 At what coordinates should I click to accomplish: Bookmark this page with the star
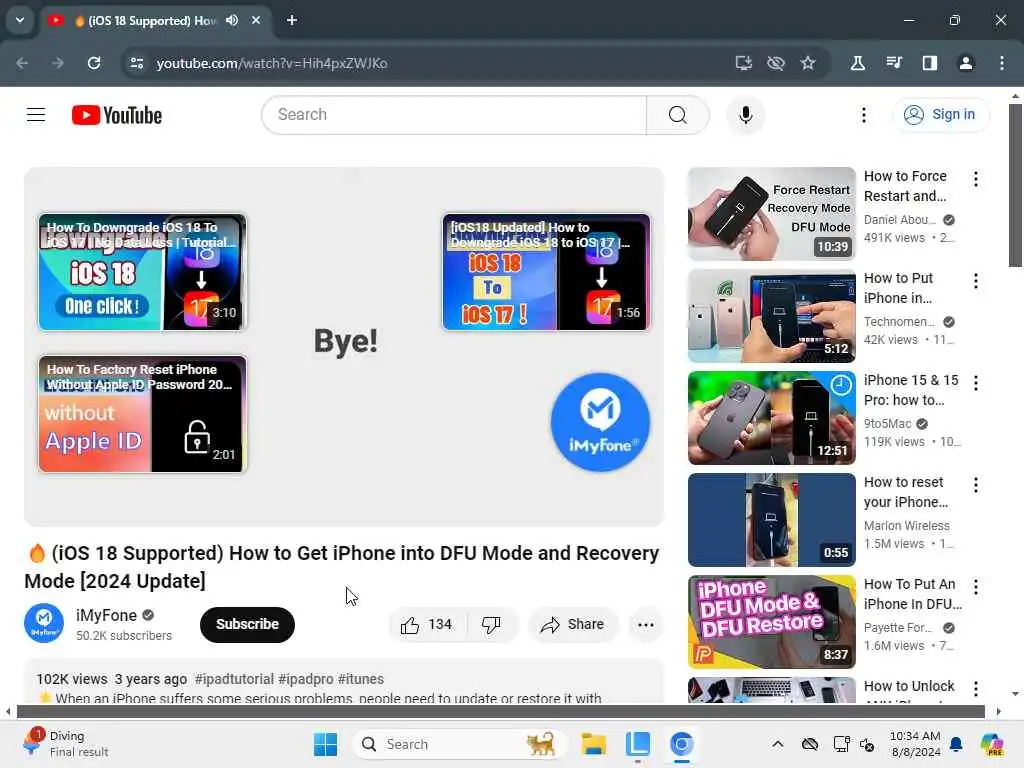(x=808, y=63)
